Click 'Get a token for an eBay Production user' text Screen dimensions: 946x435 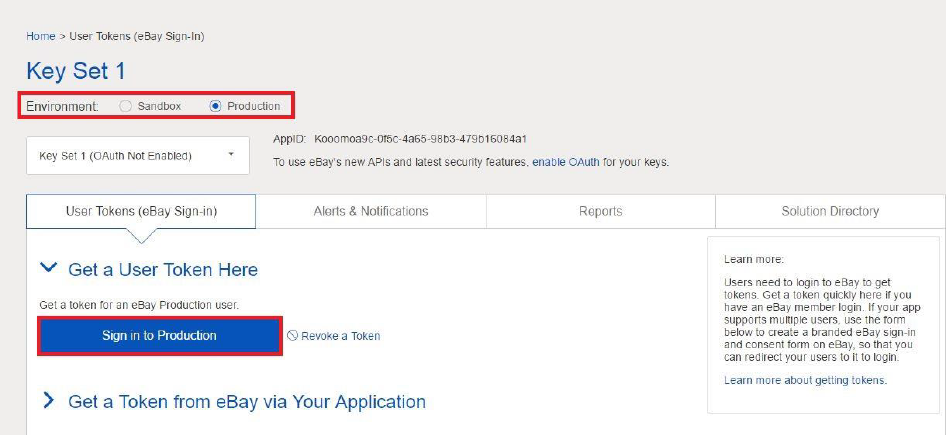[x=139, y=305]
